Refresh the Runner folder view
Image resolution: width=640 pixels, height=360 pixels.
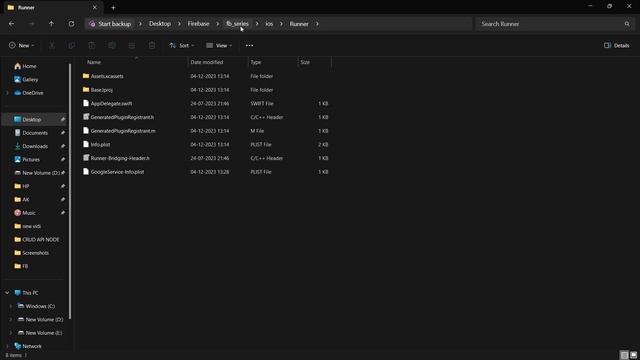pos(71,24)
